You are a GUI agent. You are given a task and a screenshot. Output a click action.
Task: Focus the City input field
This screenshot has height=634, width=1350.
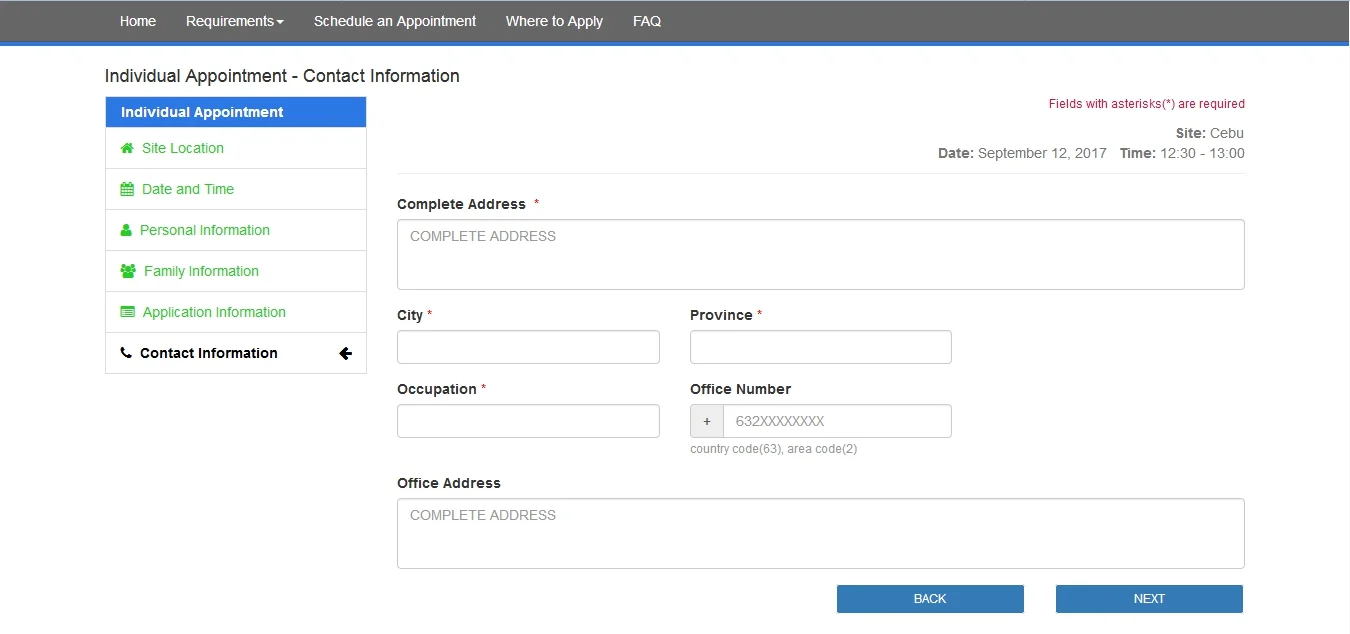(x=528, y=347)
